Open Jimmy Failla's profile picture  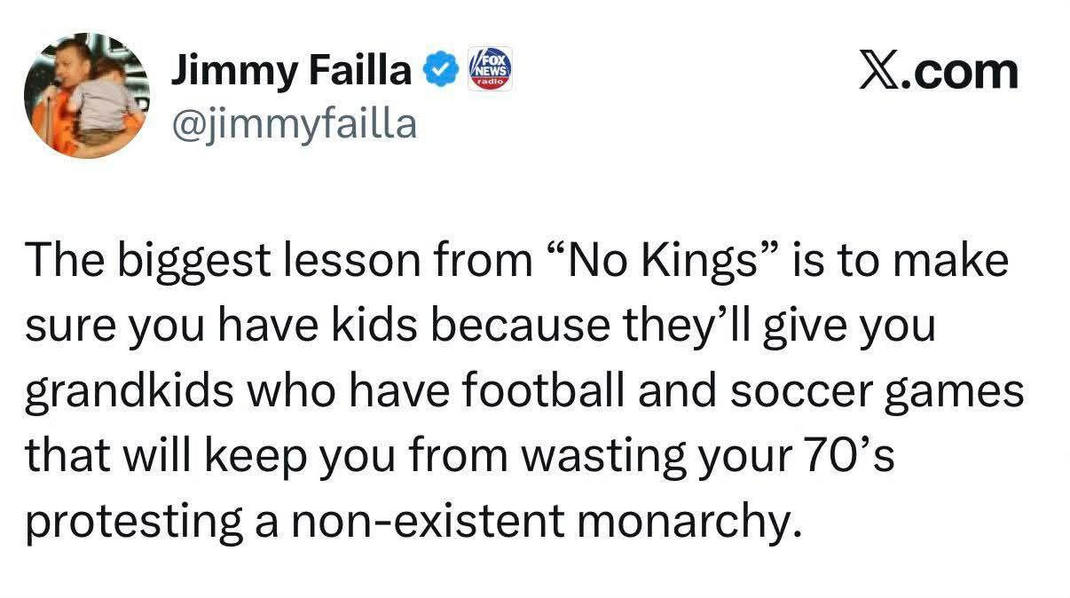pos(86,94)
